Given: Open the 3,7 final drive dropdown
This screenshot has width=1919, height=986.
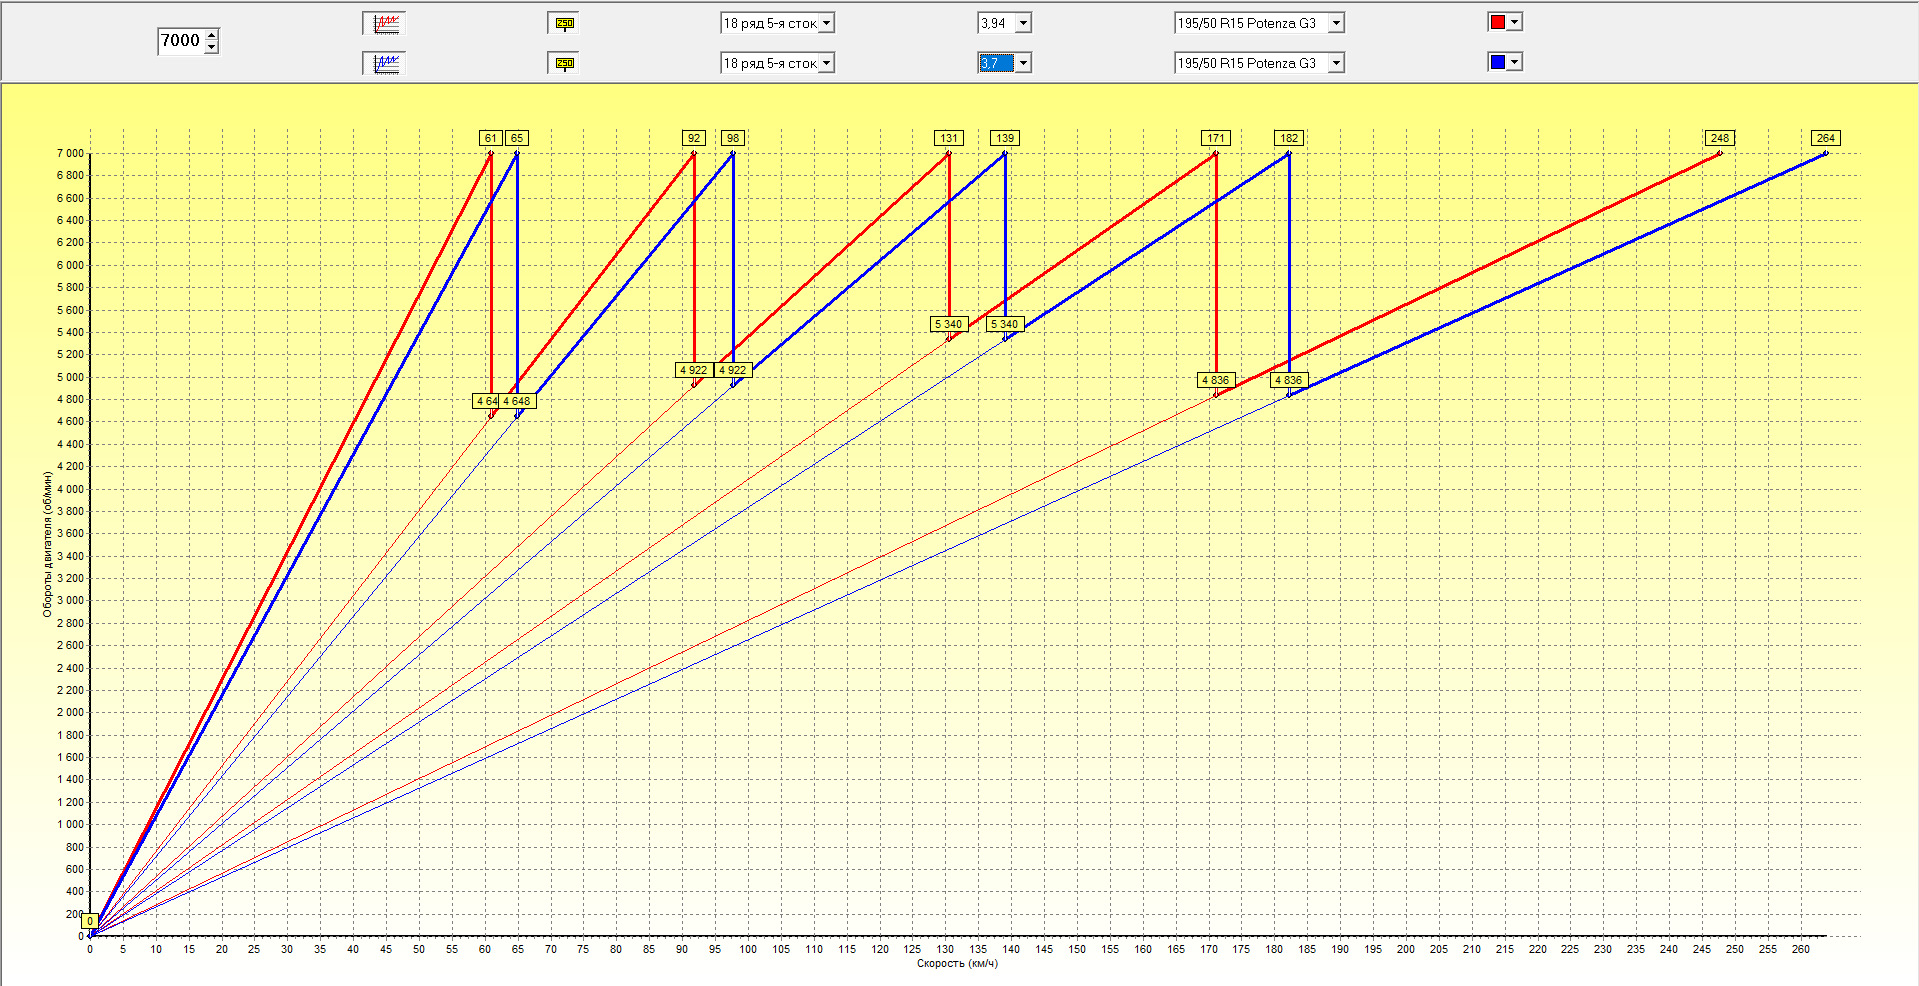Looking at the screenshot, I should [1004, 63].
